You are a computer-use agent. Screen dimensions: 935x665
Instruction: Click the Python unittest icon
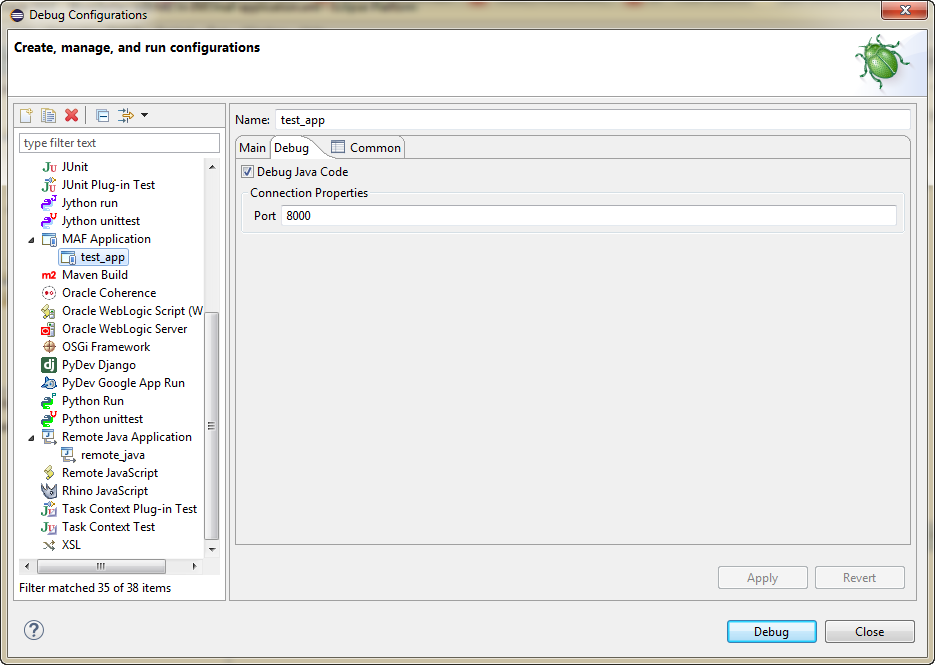coord(49,419)
